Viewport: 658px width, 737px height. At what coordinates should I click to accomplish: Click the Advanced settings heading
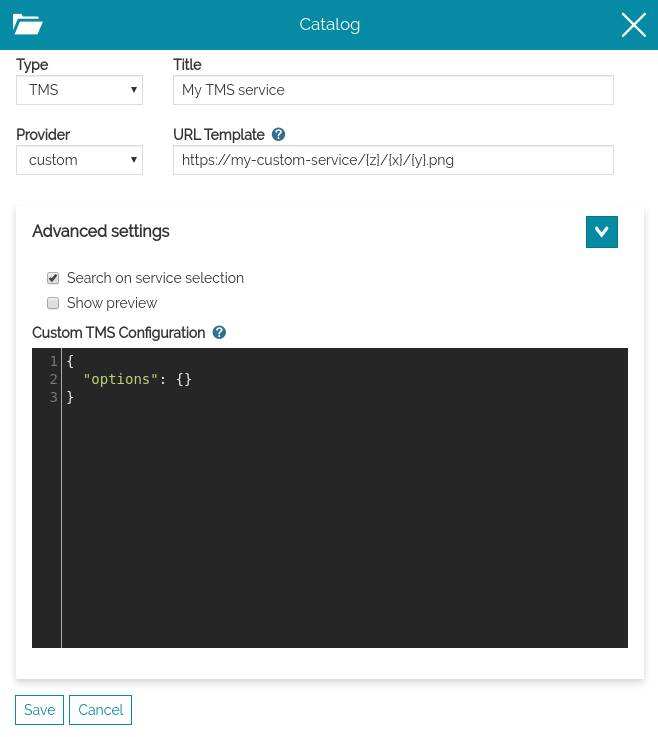pos(101,232)
